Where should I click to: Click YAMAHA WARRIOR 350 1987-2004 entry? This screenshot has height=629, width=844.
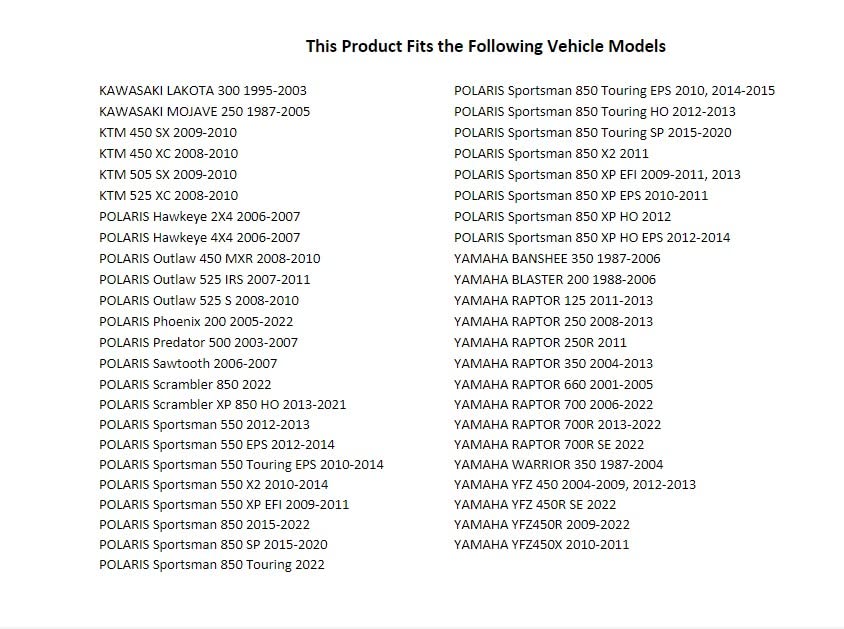[x=559, y=464]
